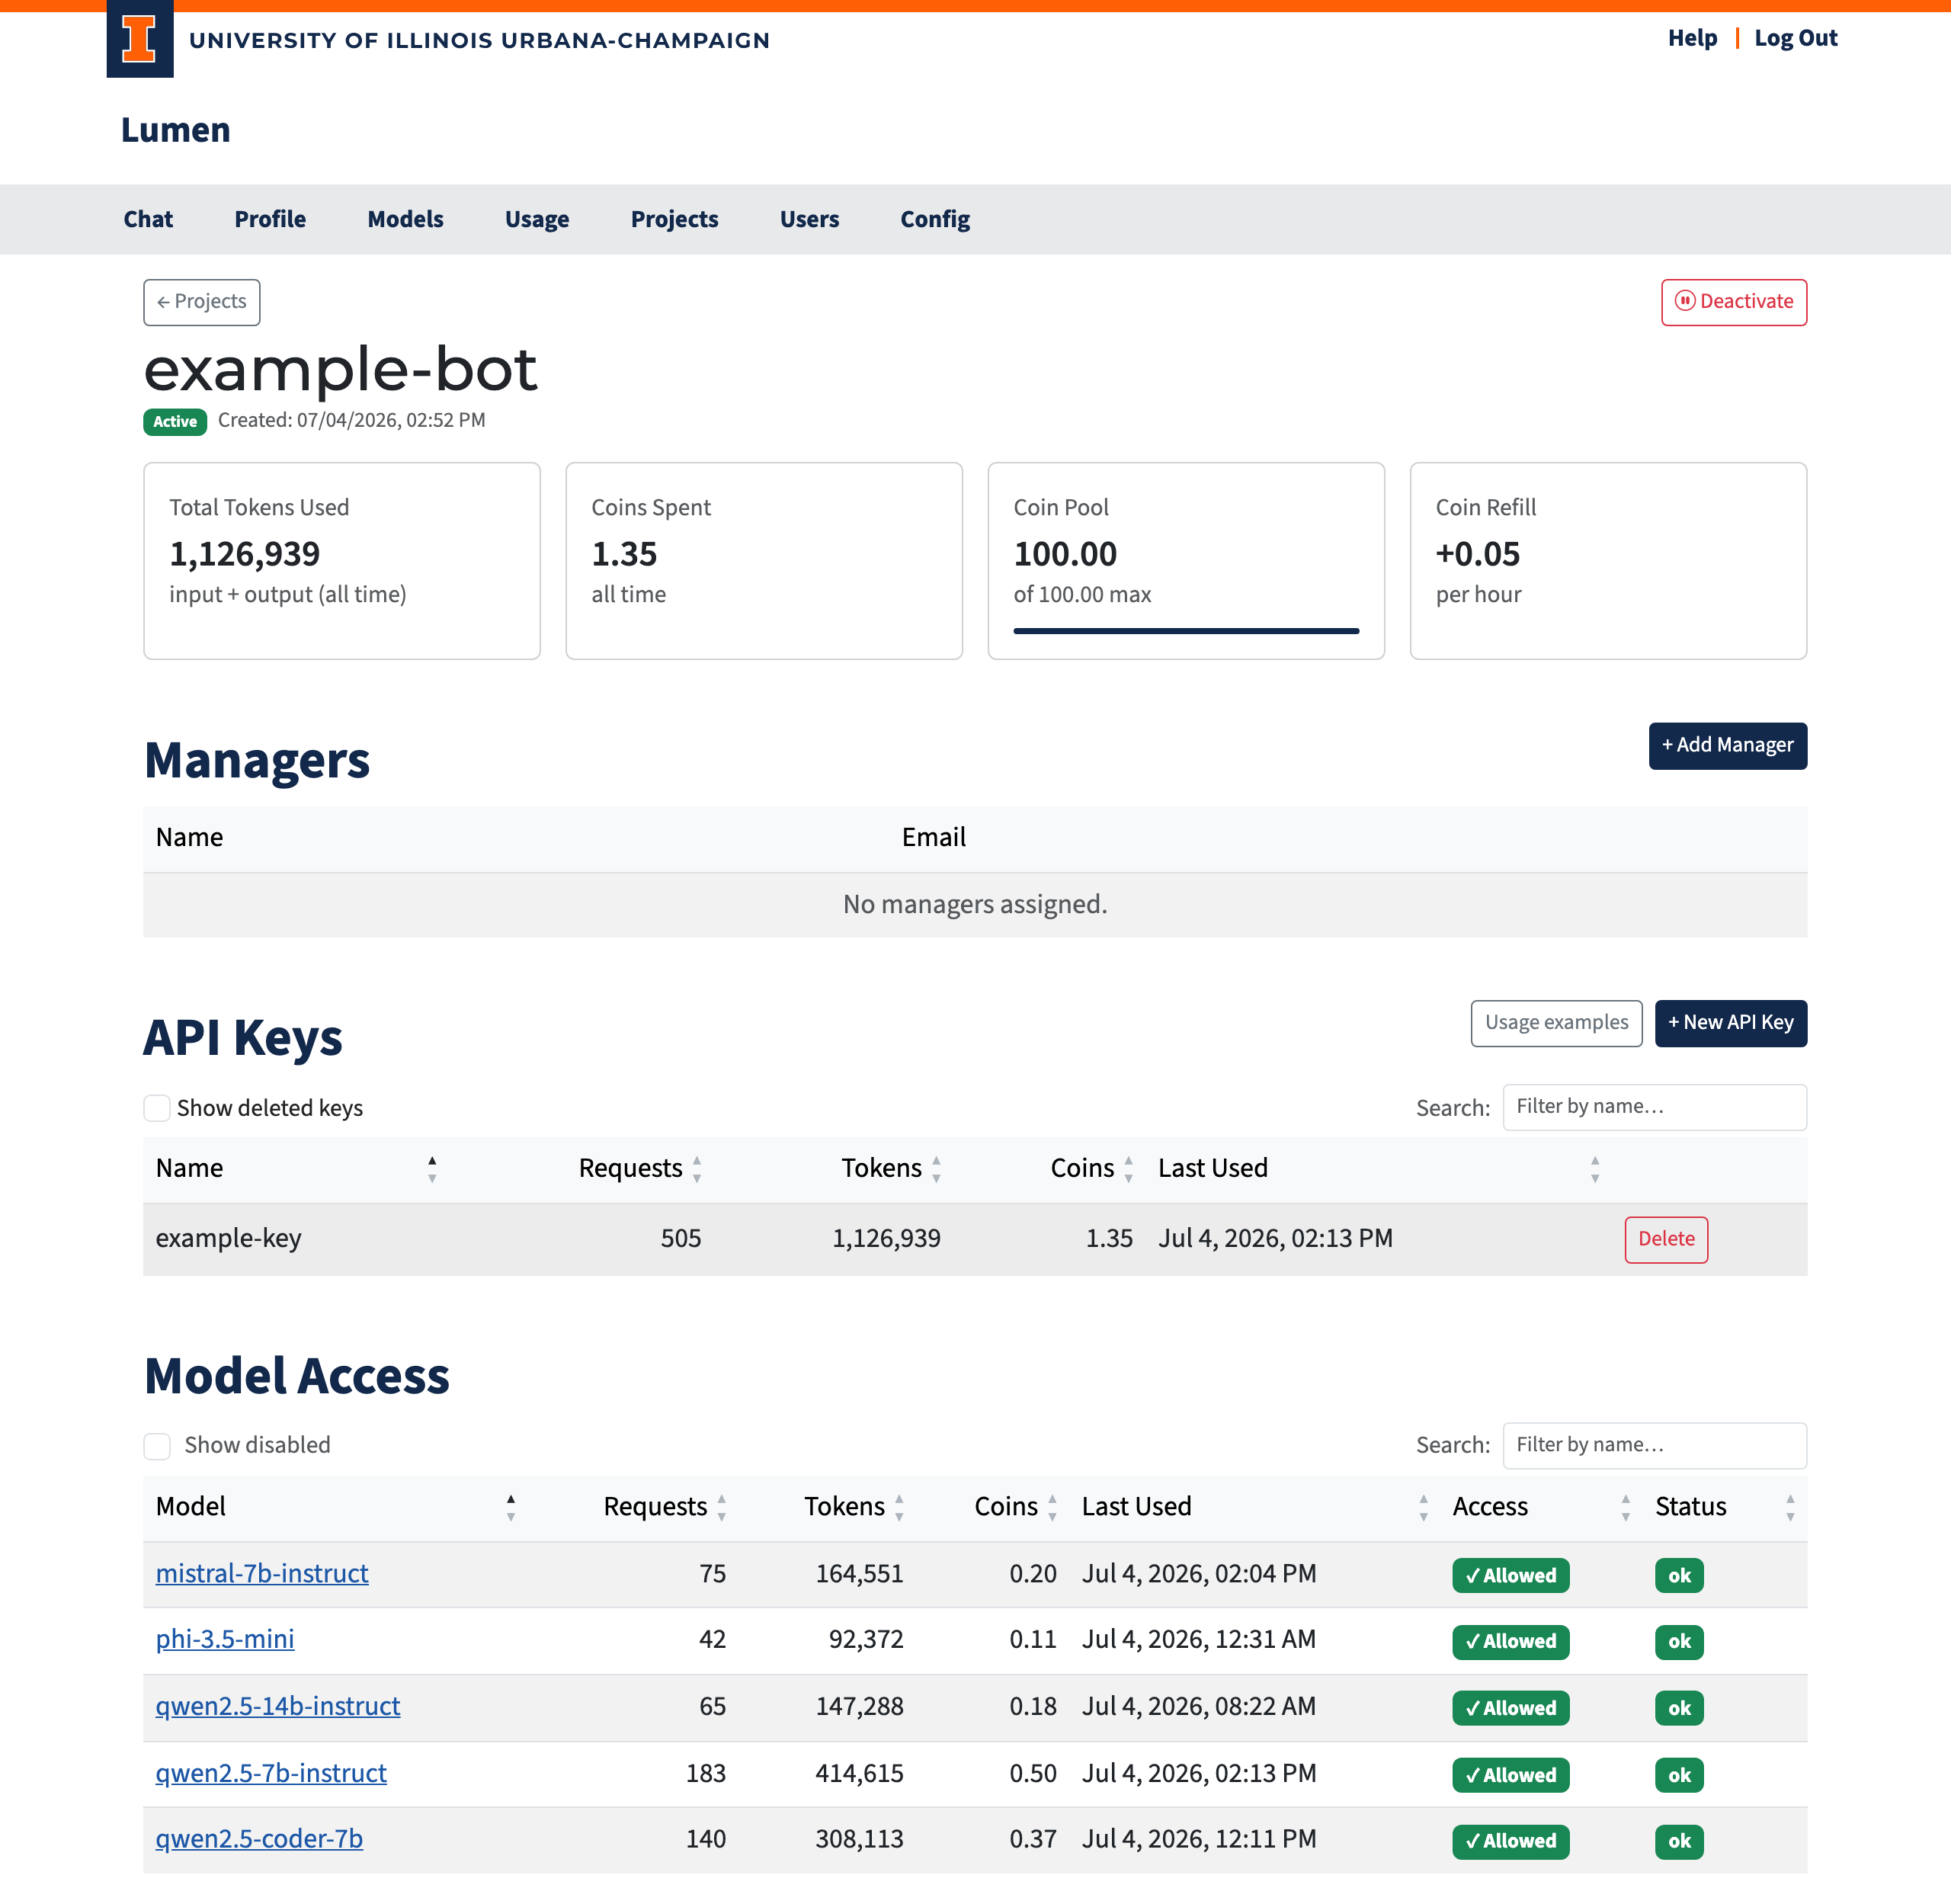This screenshot has height=1904, width=1951.
Task: Enable the Show deleted keys checkbox
Action: (157, 1108)
